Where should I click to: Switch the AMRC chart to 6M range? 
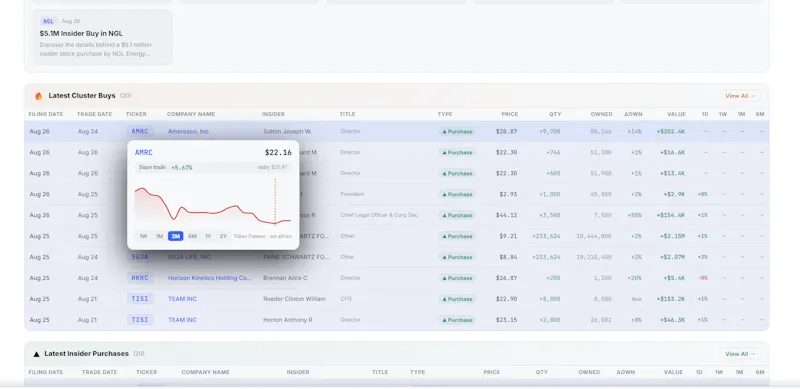click(x=192, y=236)
